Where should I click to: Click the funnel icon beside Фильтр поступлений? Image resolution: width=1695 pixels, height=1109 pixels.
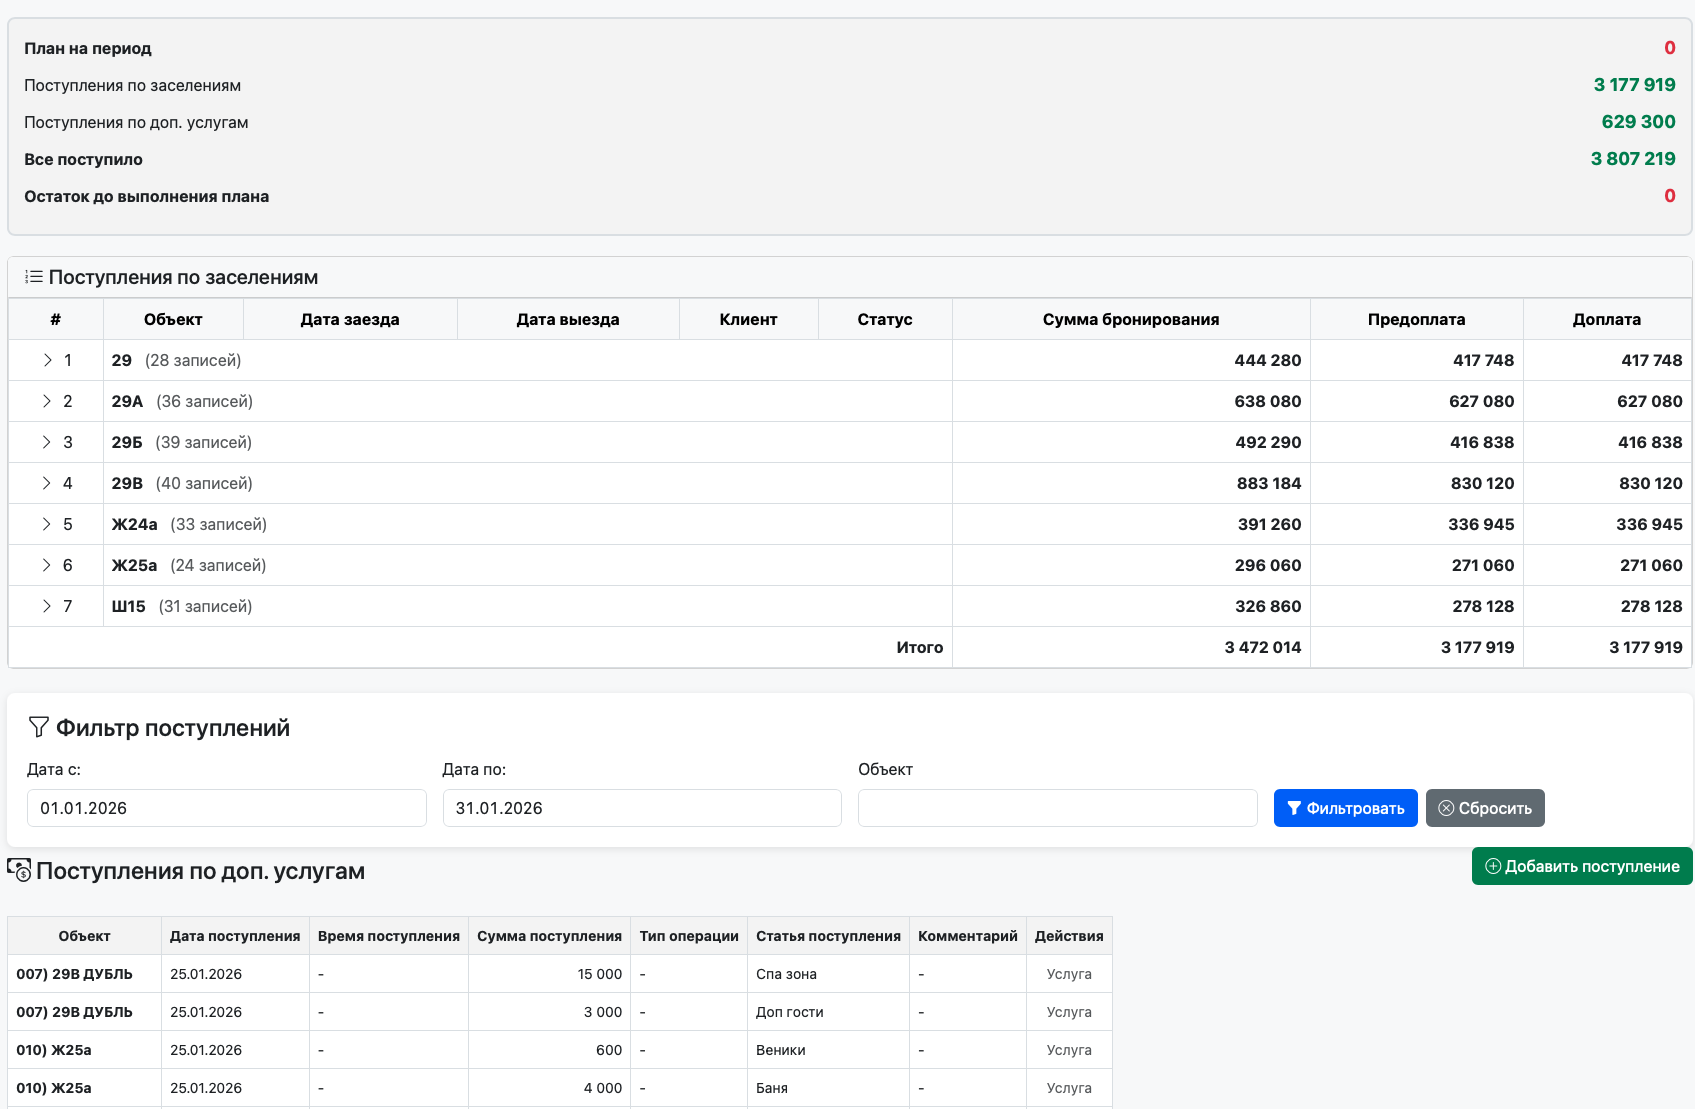38,727
